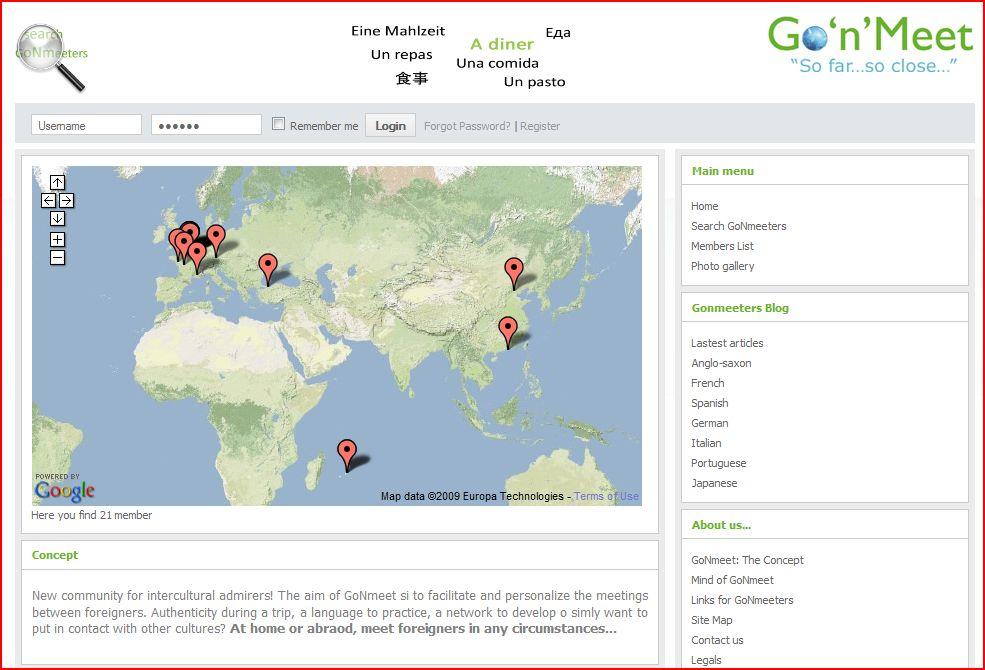Click the 'Un repas' header text
Viewport: 985px width, 670px height.
[401, 55]
